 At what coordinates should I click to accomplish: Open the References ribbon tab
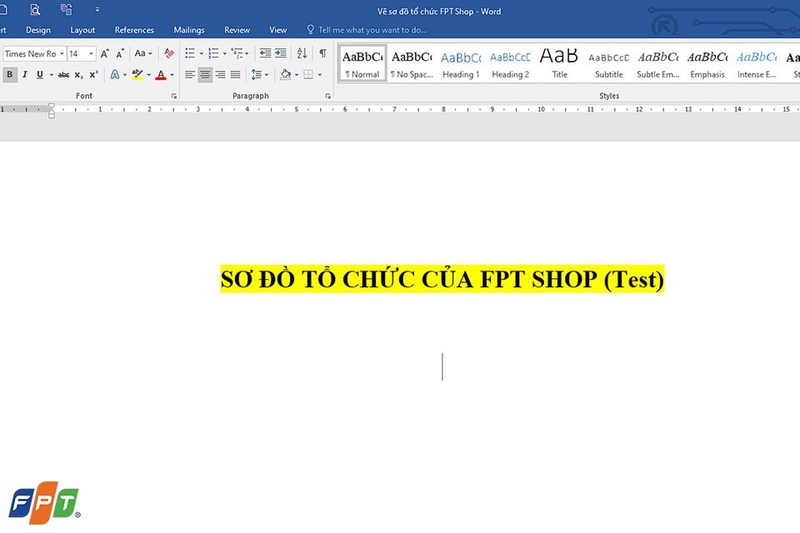tap(134, 30)
